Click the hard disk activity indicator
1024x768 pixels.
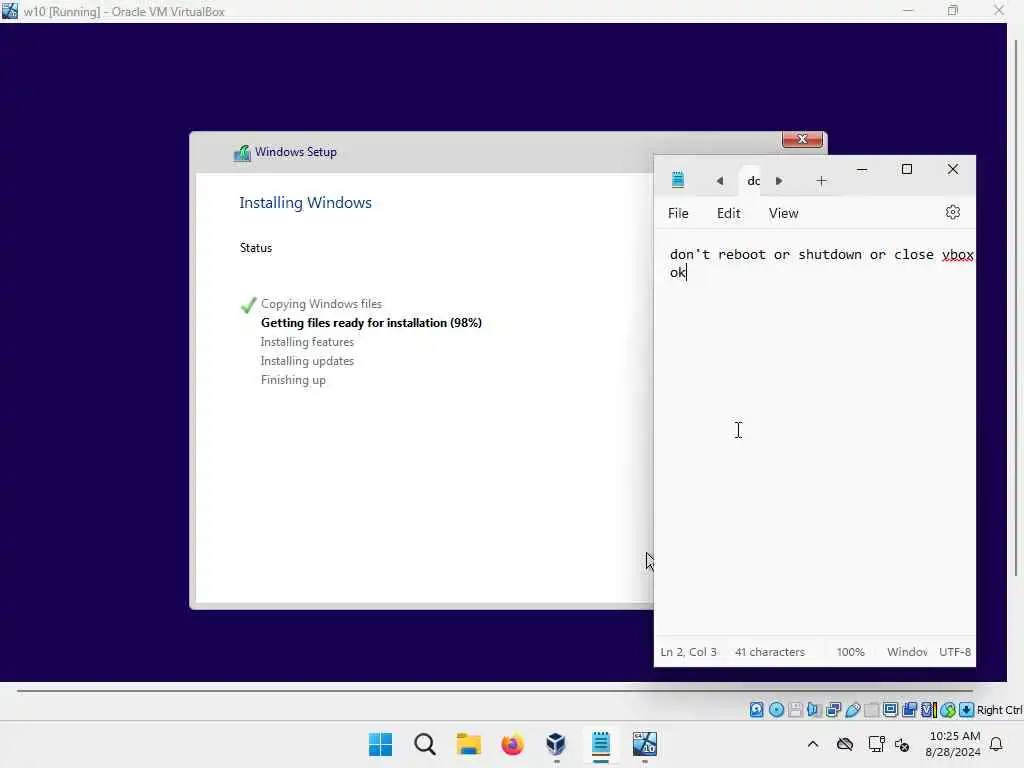756,710
